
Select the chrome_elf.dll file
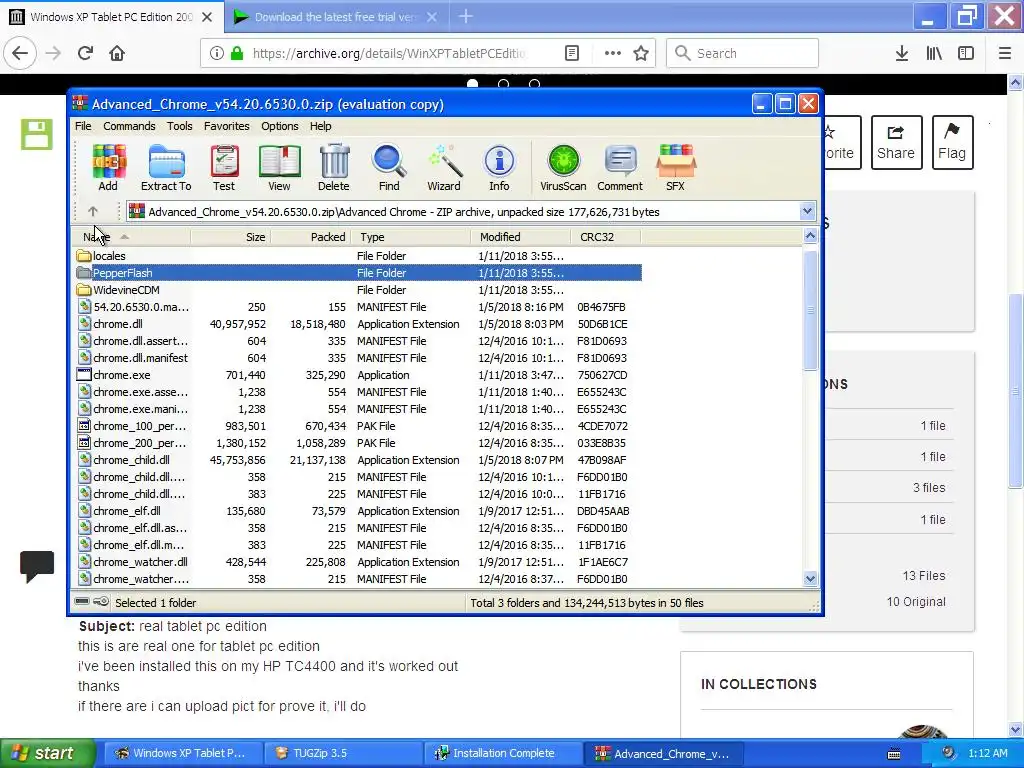click(127, 511)
